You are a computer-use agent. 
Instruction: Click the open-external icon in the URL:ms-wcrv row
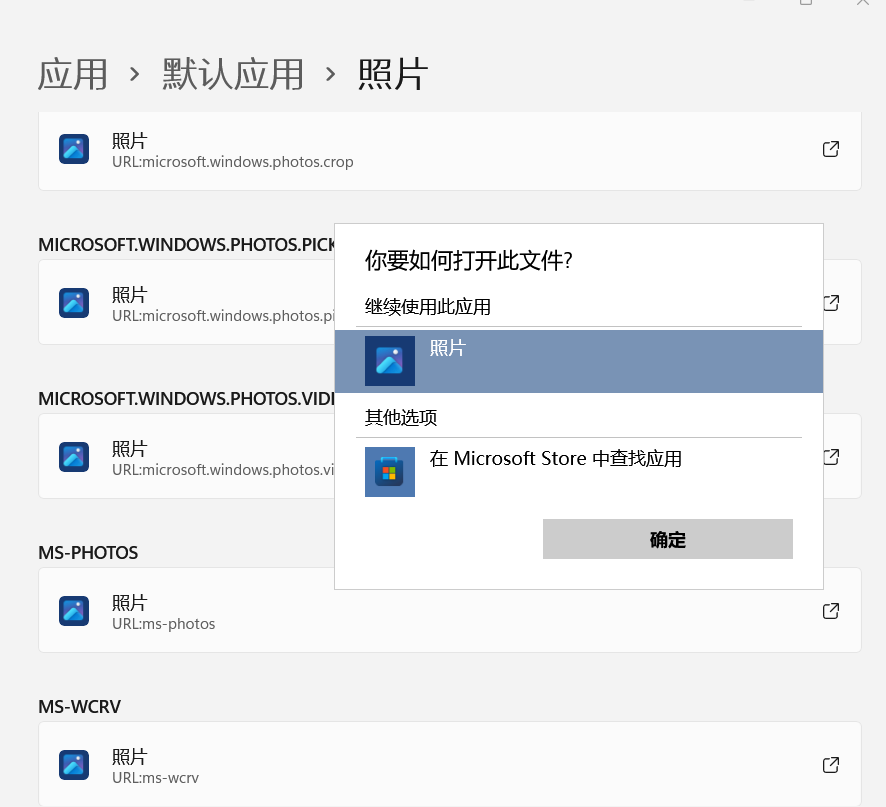(x=830, y=765)
